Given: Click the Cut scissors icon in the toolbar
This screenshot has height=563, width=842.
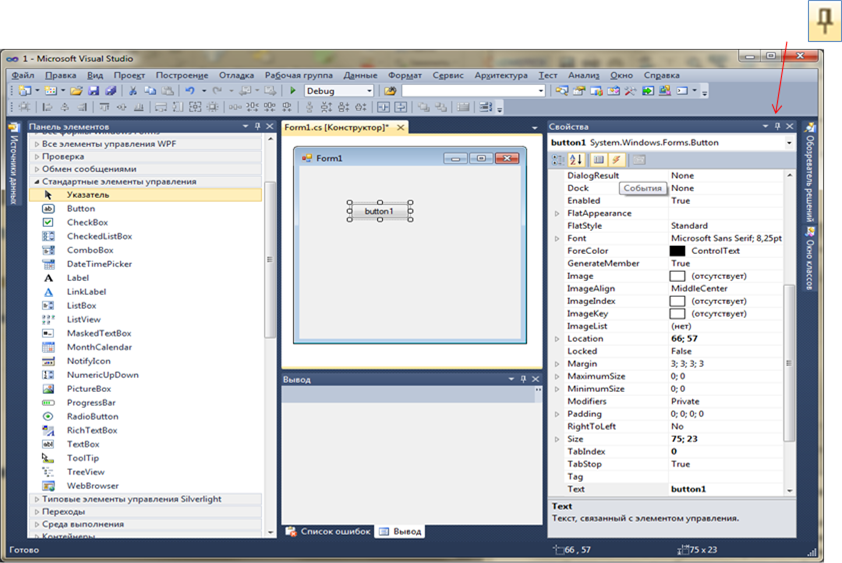Looking at the screenshot, I should click(133, 91).
